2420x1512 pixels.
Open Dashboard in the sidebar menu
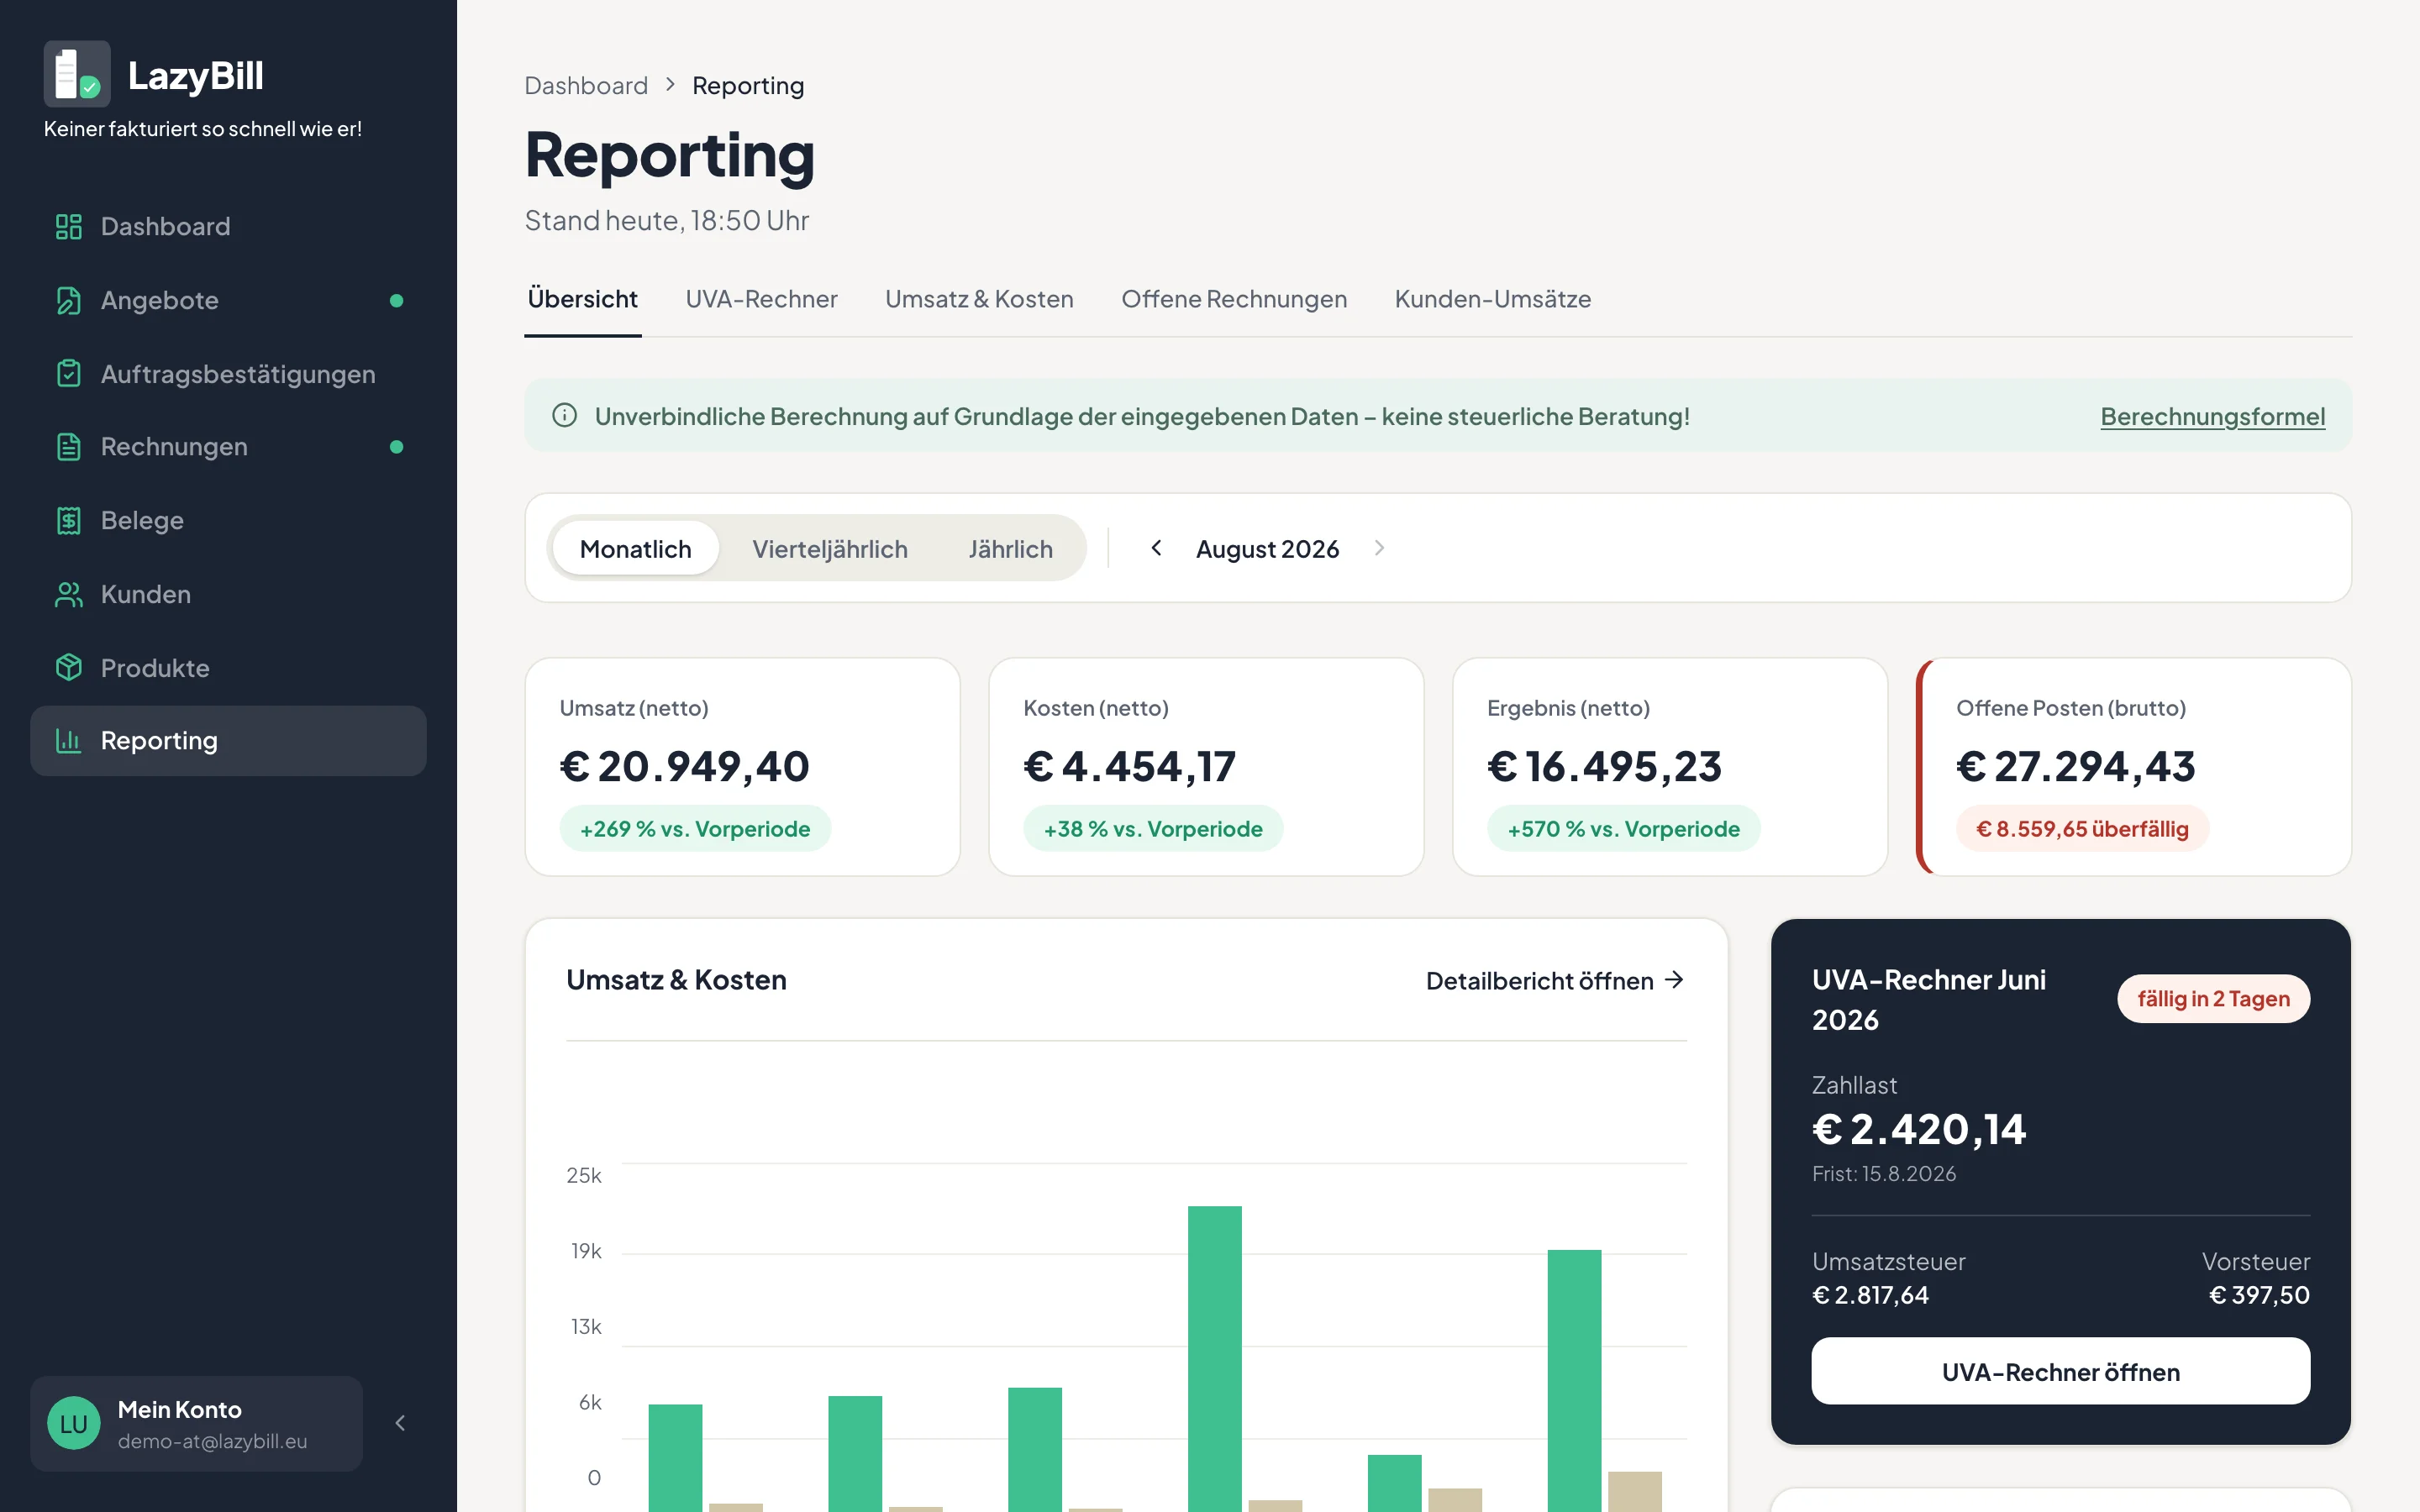[x=228, y=227]
